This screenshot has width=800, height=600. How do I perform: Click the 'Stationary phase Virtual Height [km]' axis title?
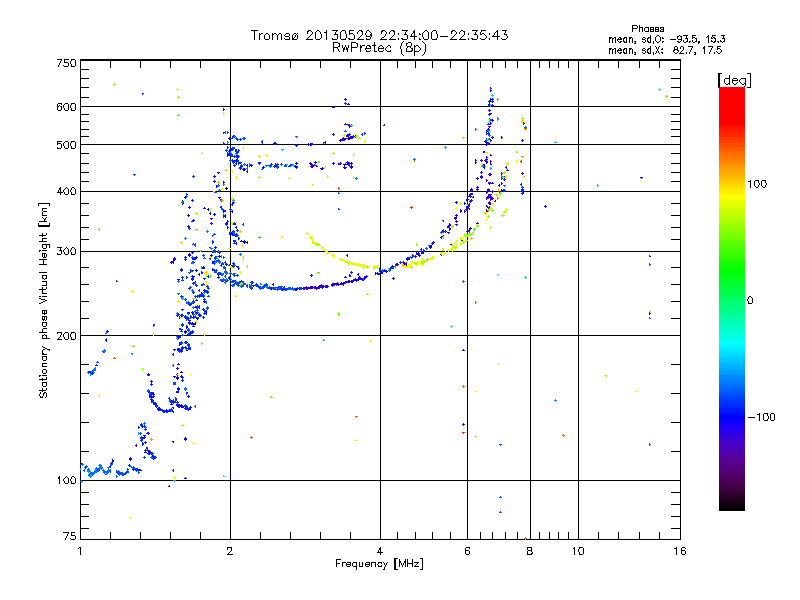pos(43,300)
